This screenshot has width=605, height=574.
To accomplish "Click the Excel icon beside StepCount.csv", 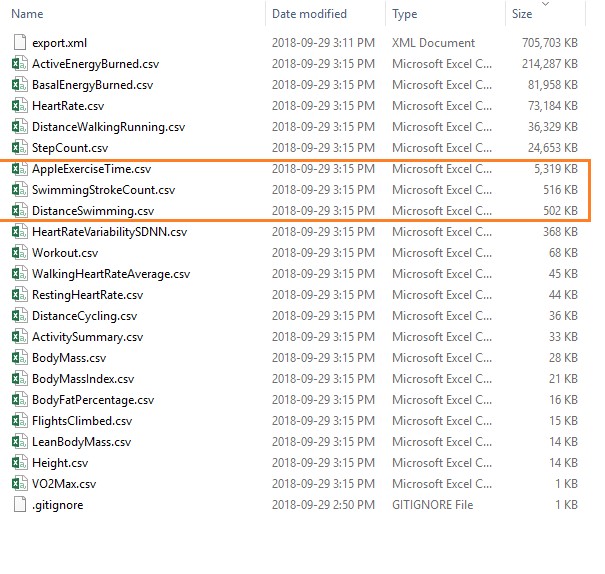I will coord(20,147).
